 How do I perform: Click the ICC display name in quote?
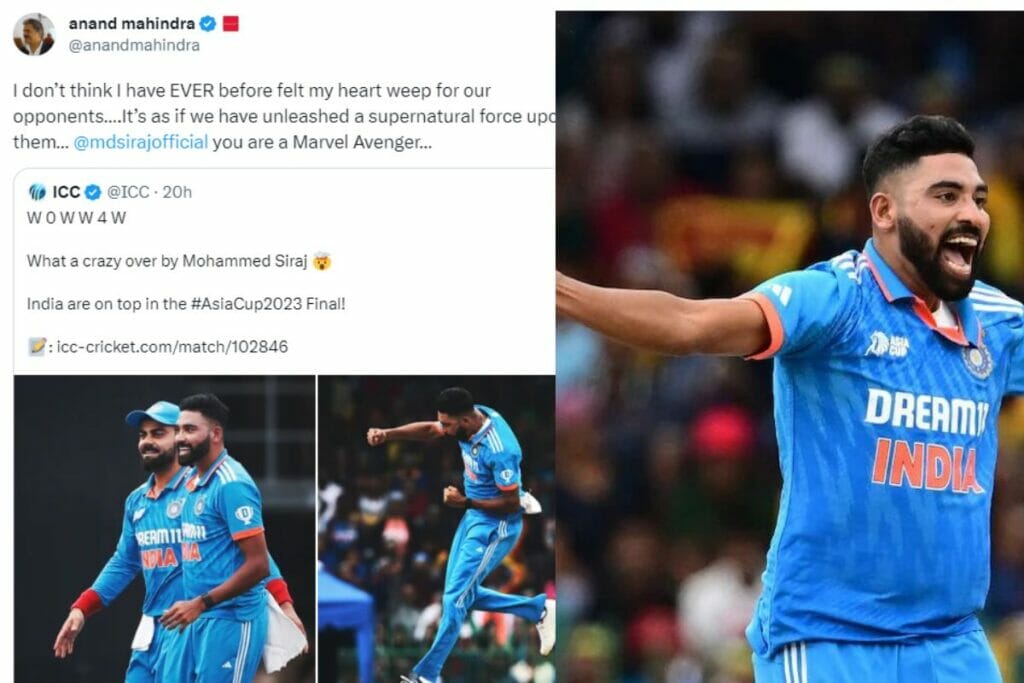pos(66,192)
